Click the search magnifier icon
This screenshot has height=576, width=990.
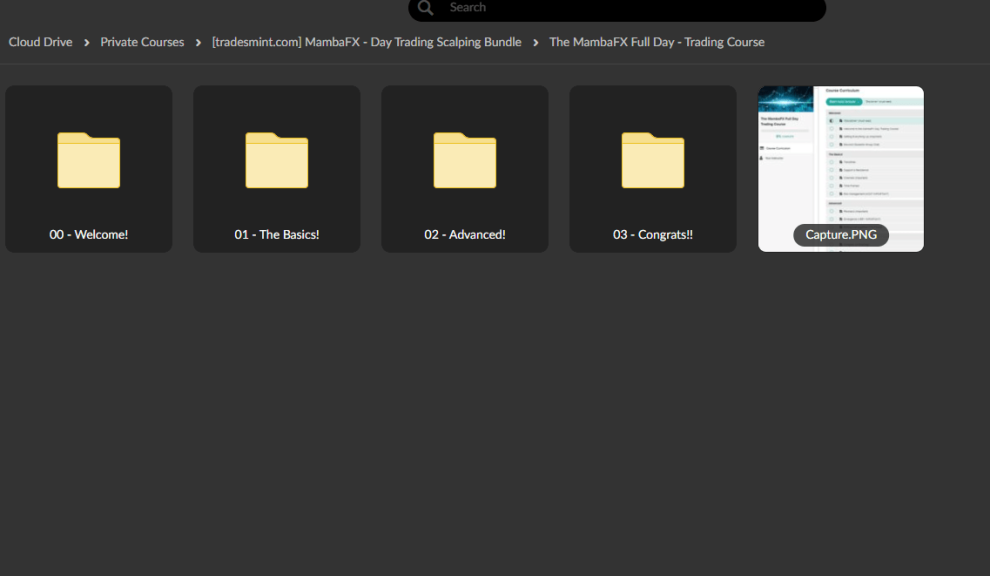pos(426,8)
